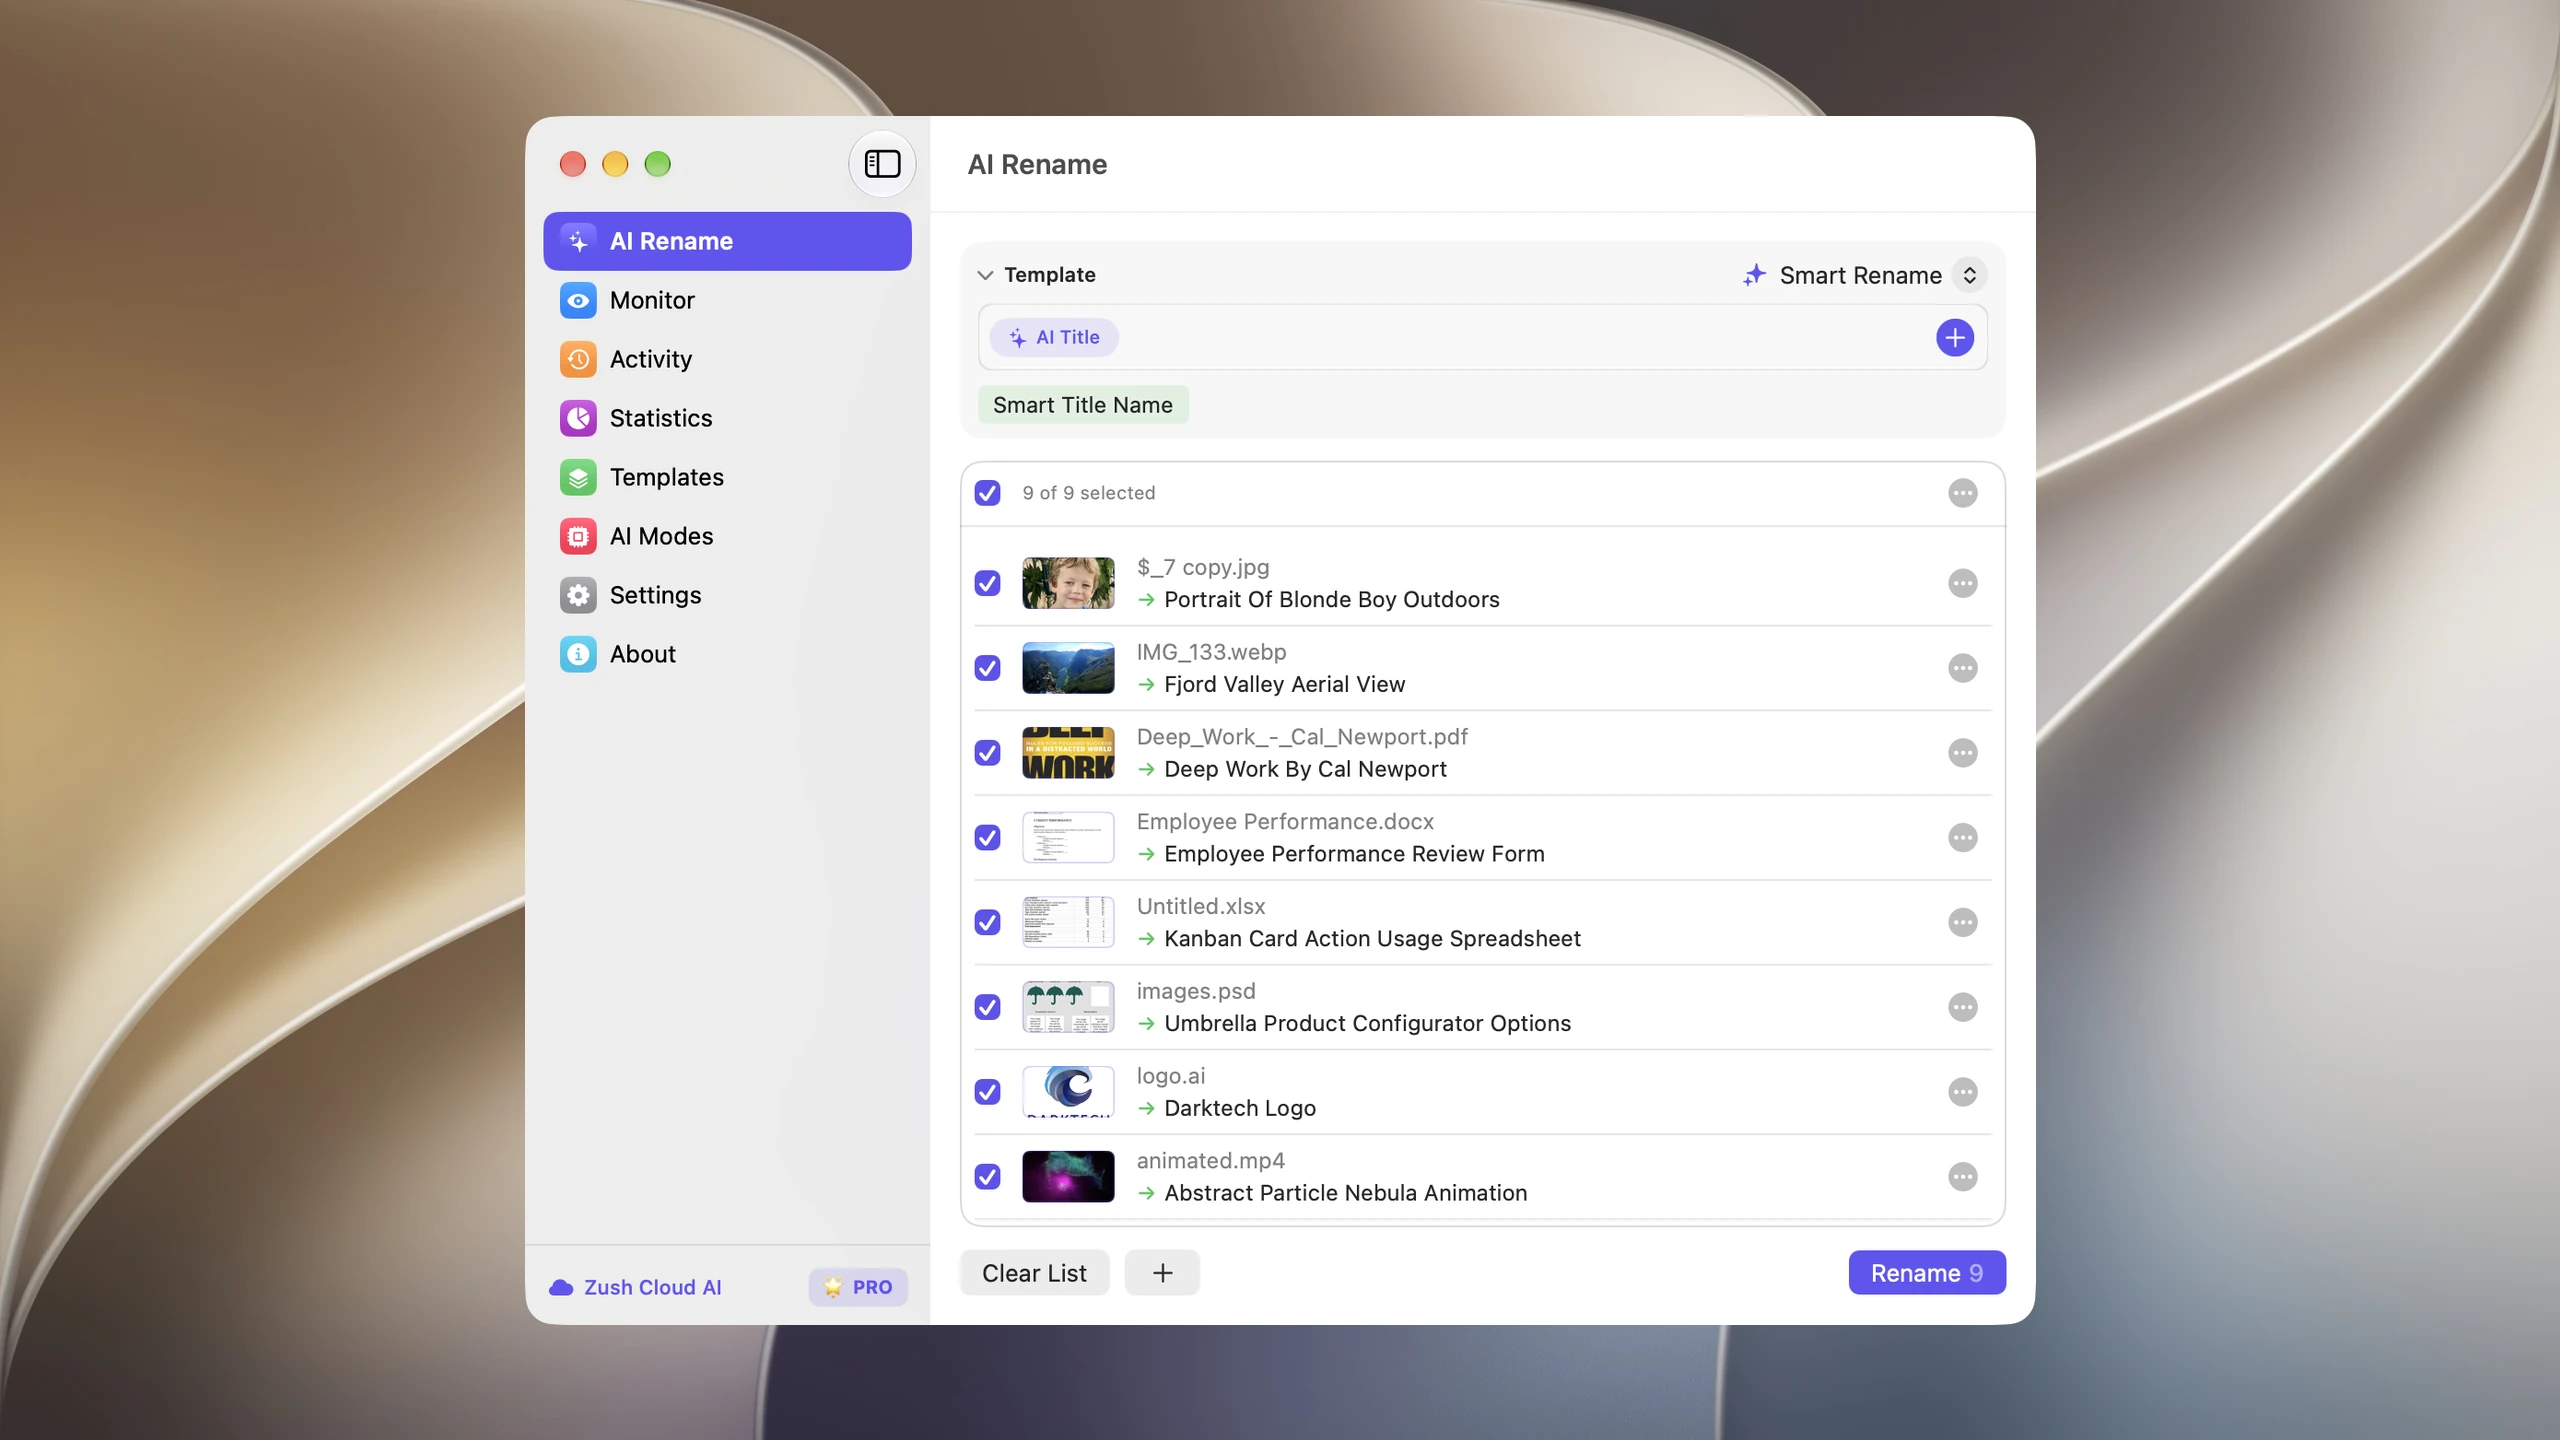Uncheck the select-all files checkbox
The width and height of the screenshot is (2560, 1440).
[x=987, y=493]
